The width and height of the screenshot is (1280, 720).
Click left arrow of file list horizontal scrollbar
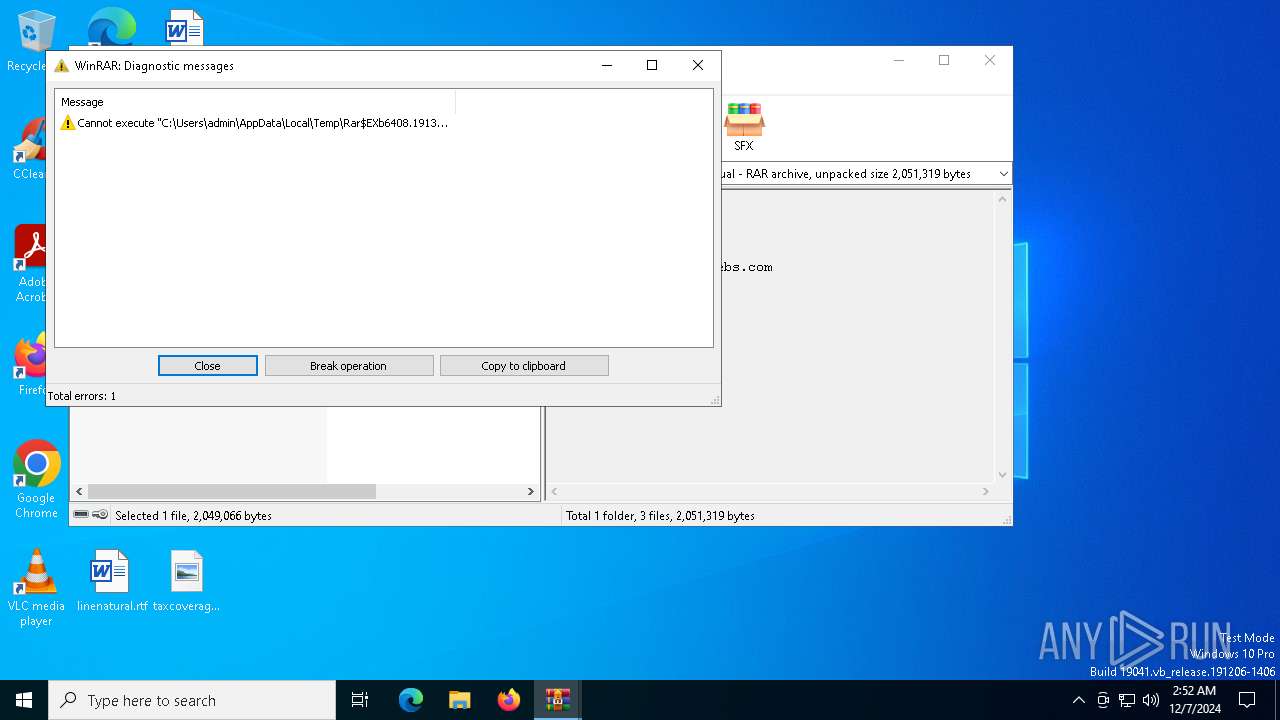pyautogui.click(x=79, y=492)
